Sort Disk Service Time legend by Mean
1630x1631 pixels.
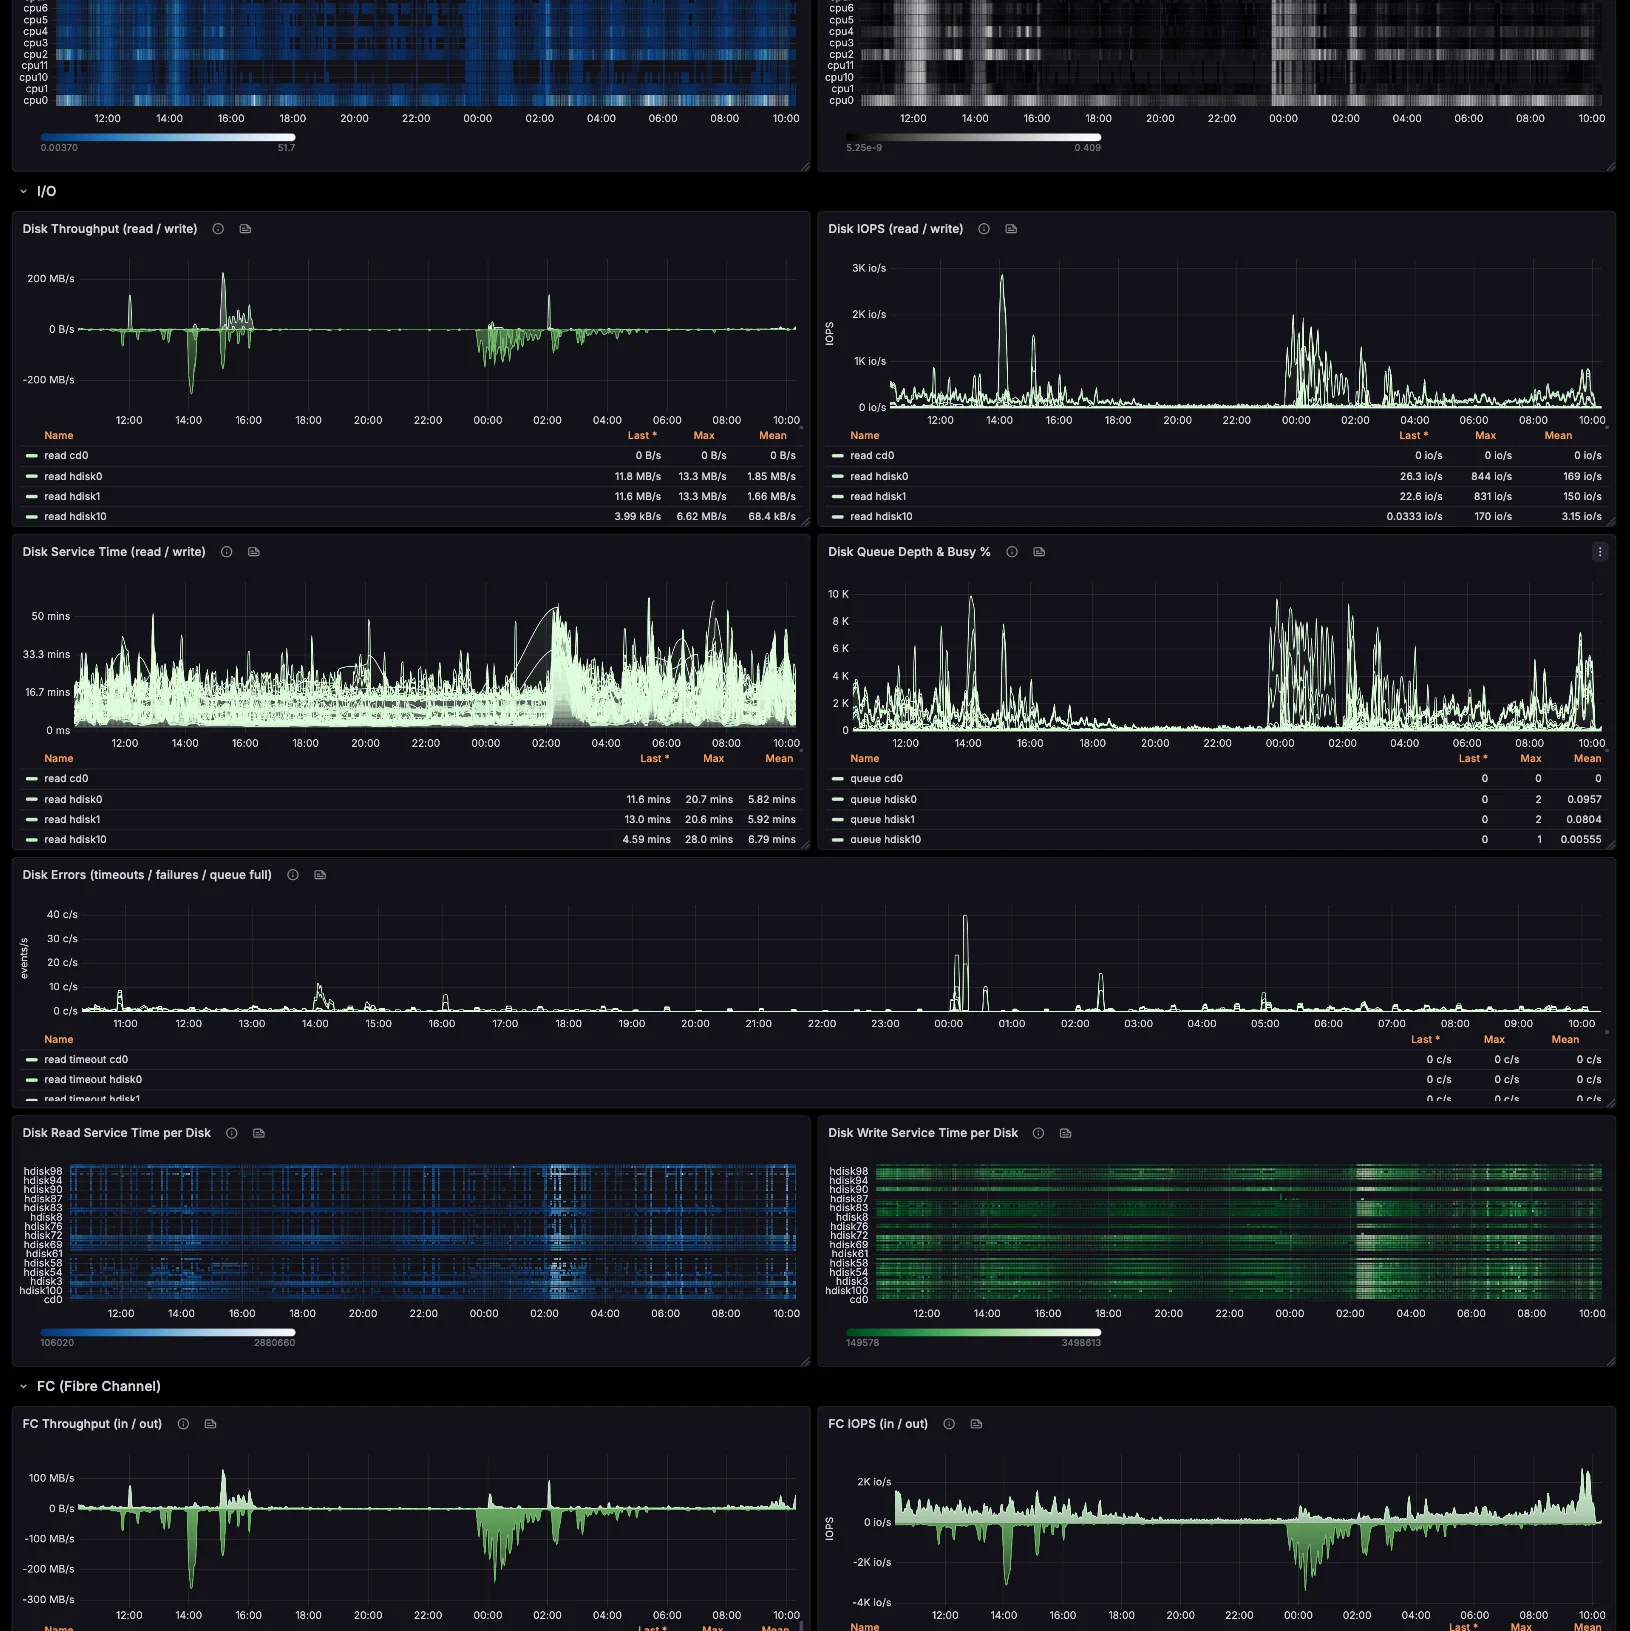(x=779, y=759)
